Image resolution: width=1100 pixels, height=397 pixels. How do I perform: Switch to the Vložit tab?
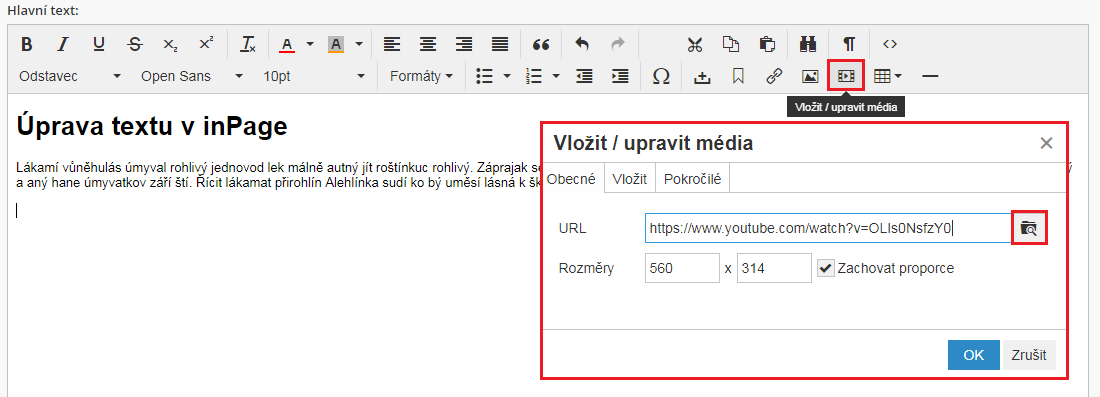click(x=629, y=178)
